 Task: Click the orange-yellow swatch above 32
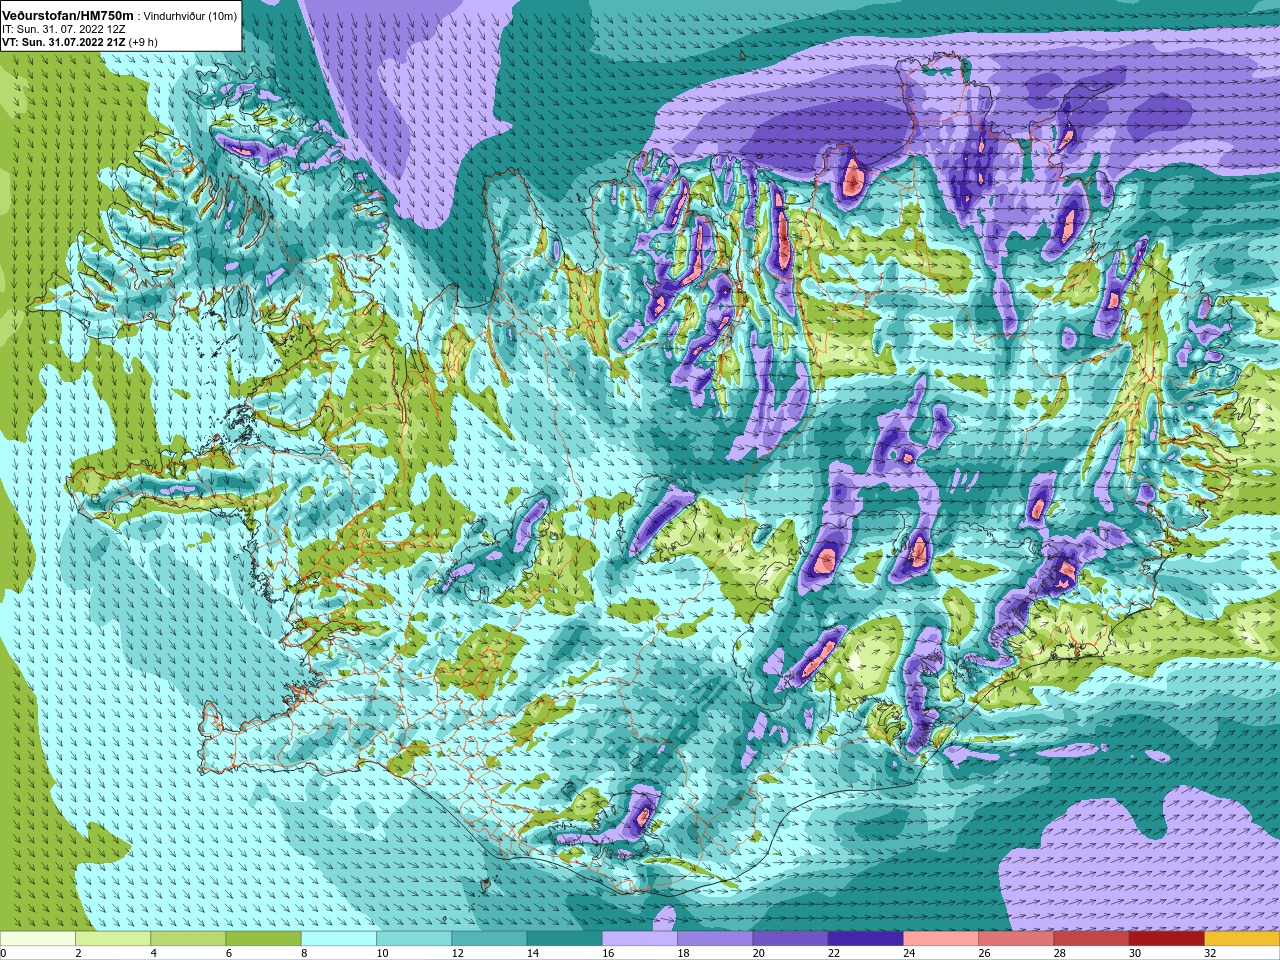[x=1242, y=939]
